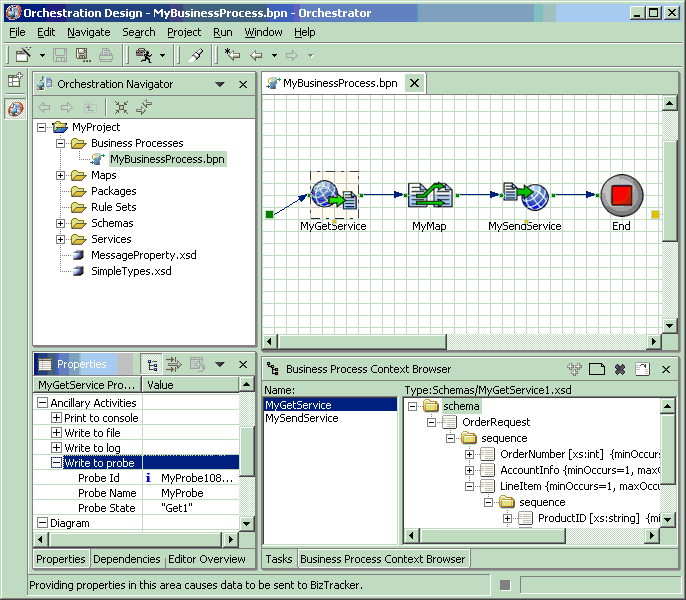Collapse the Business Processes folder

[60, 143]
